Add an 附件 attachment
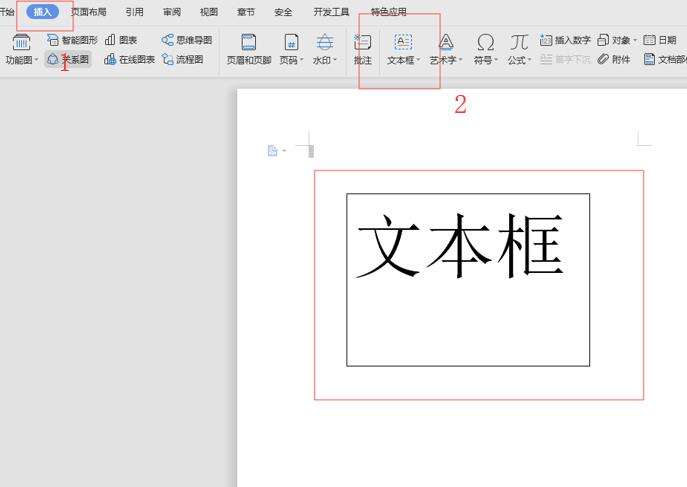687x487 pixels. pos(614,59)
